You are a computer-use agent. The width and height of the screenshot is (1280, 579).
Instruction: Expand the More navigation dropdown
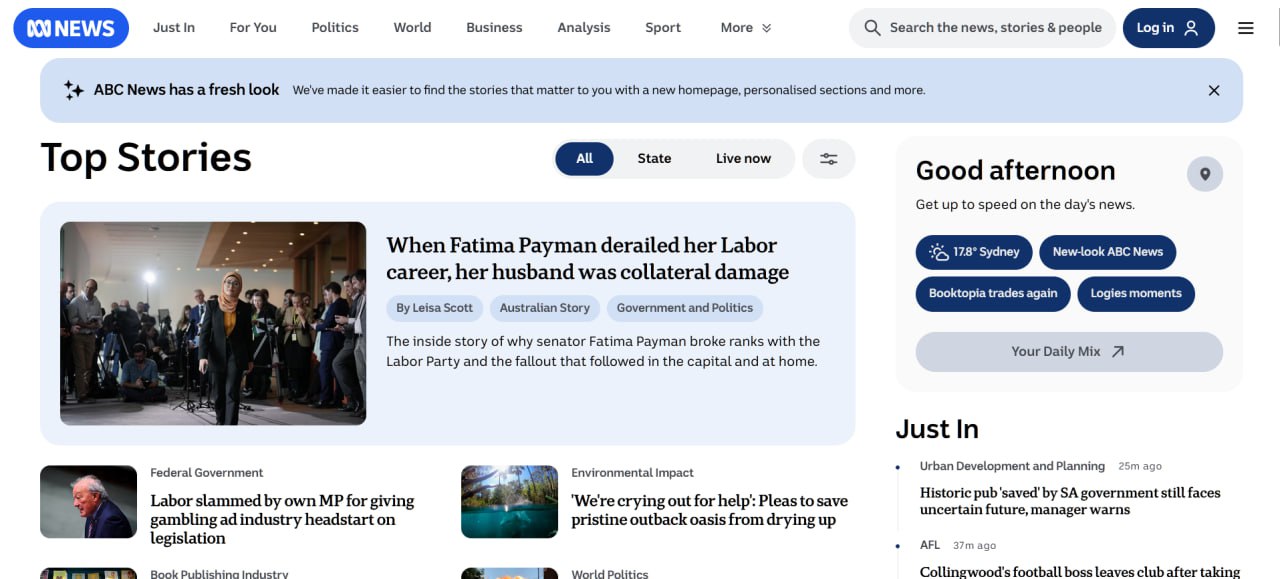pyautogui.click(x=745, y=28)
